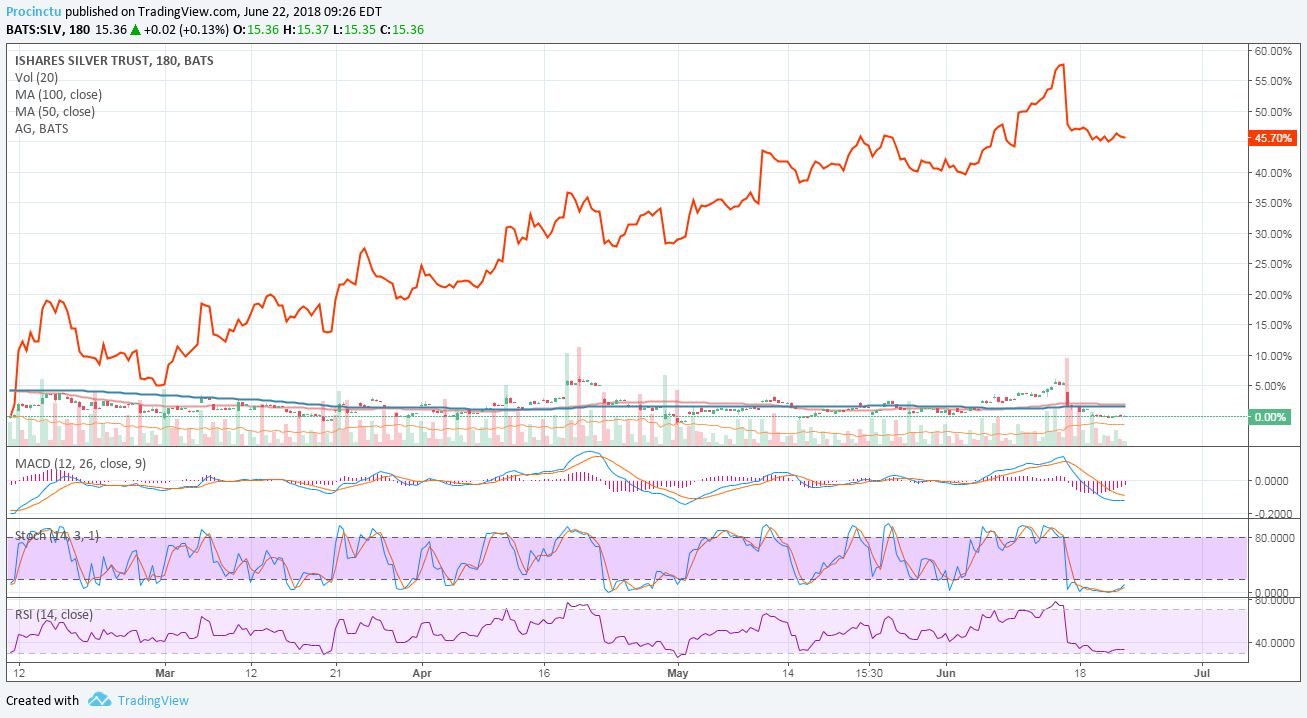Click the 10.00% price axis label
Viewport: 1307px width, 718px height.
(1275, 356)
